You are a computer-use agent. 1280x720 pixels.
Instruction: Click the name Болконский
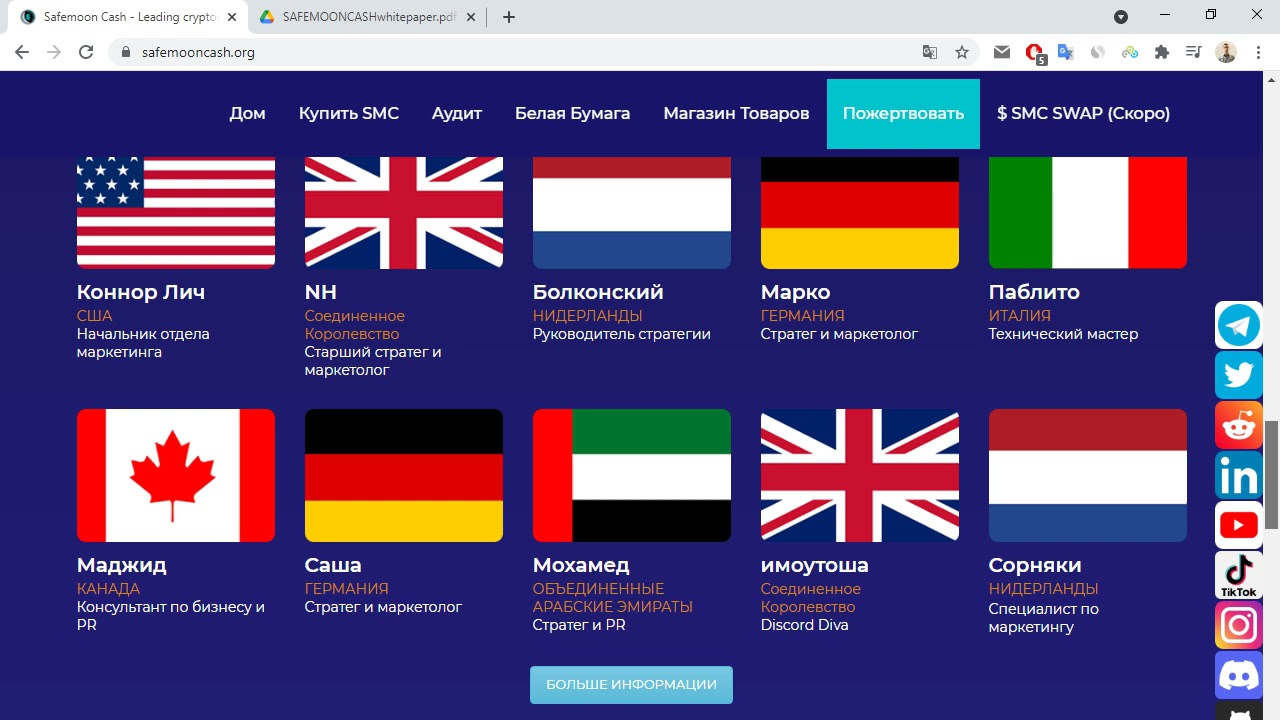pyautogui.click(x=598, y=292)
